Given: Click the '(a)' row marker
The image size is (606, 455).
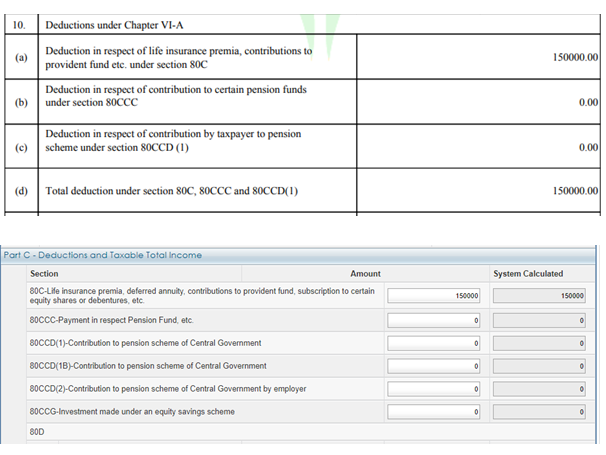Looking at the screenshot, I should tap(21, 57).
